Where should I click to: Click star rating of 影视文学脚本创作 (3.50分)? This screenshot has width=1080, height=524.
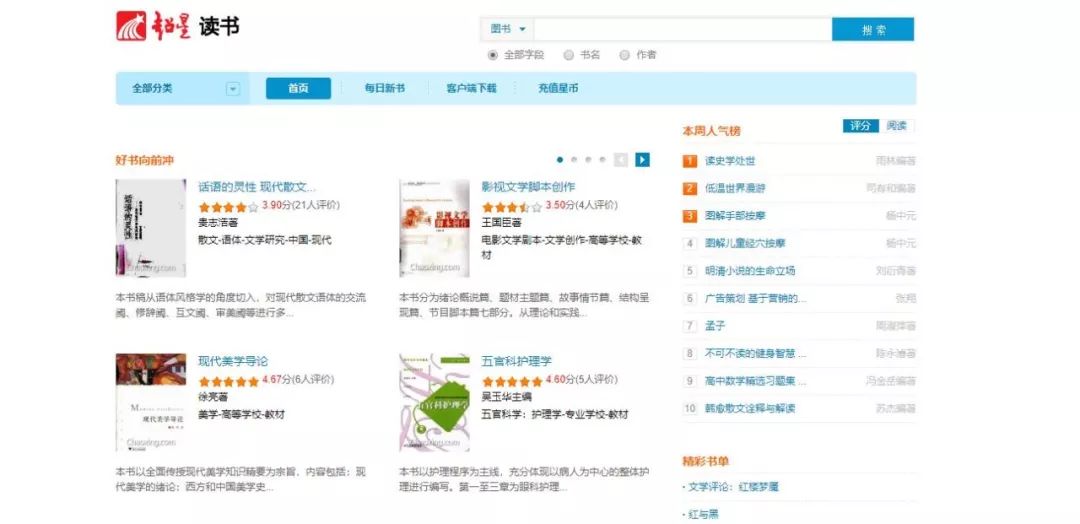coord(512,206)
